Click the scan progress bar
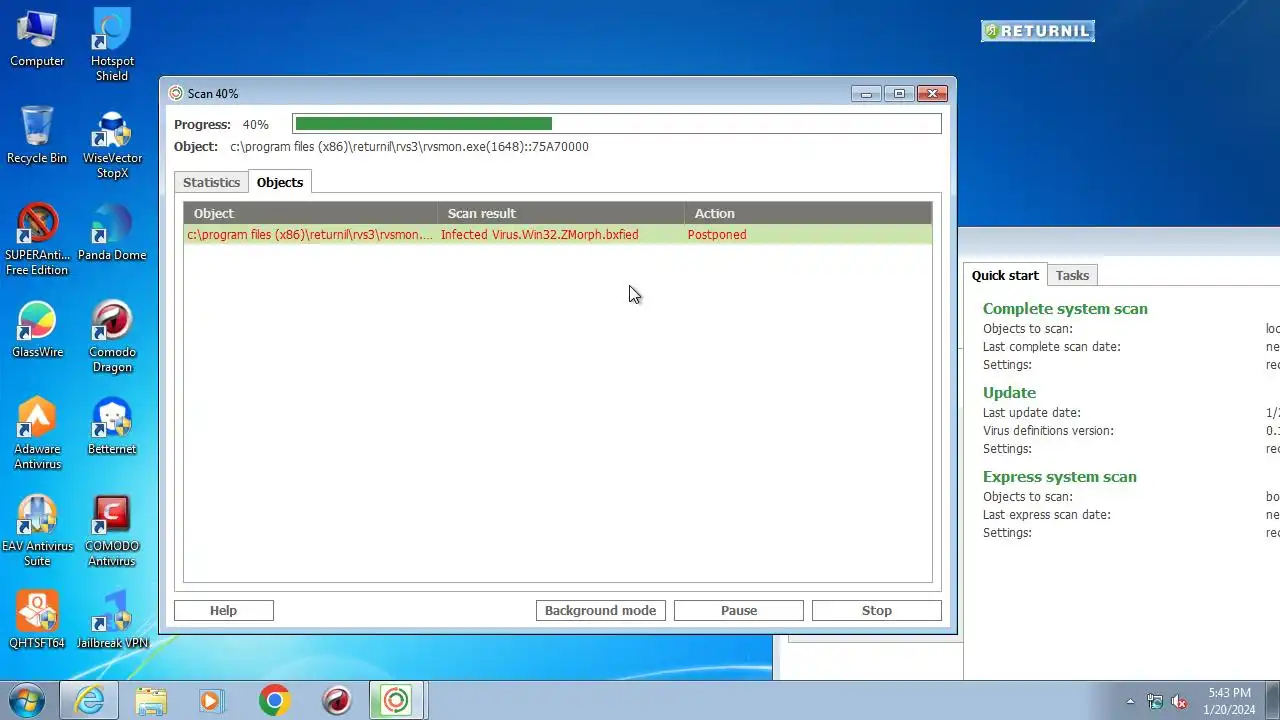This screenshot has height=720, width=1280. pyautogui.click(x=617, y=124)
